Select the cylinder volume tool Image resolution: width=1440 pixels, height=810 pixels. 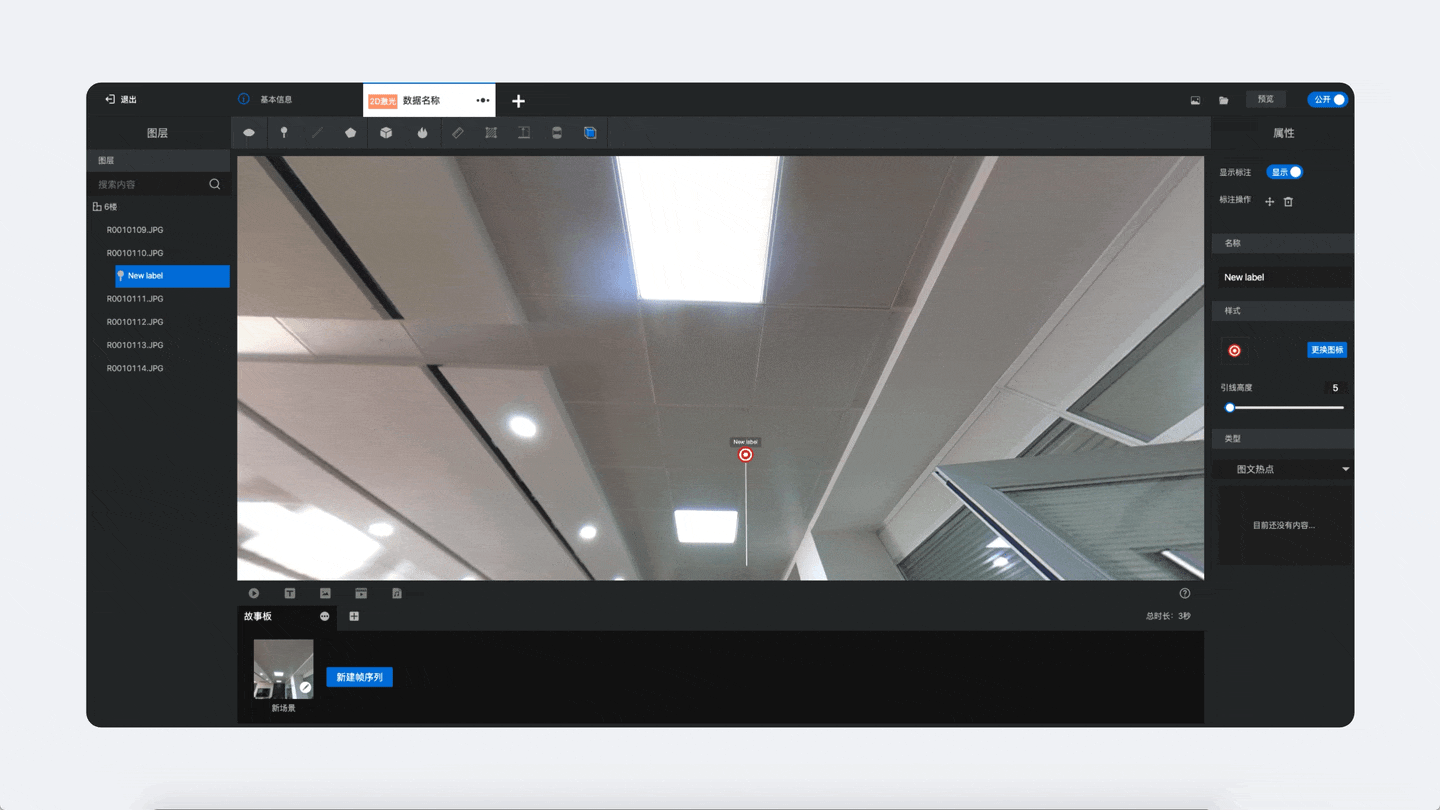click(x=557, y=133)
